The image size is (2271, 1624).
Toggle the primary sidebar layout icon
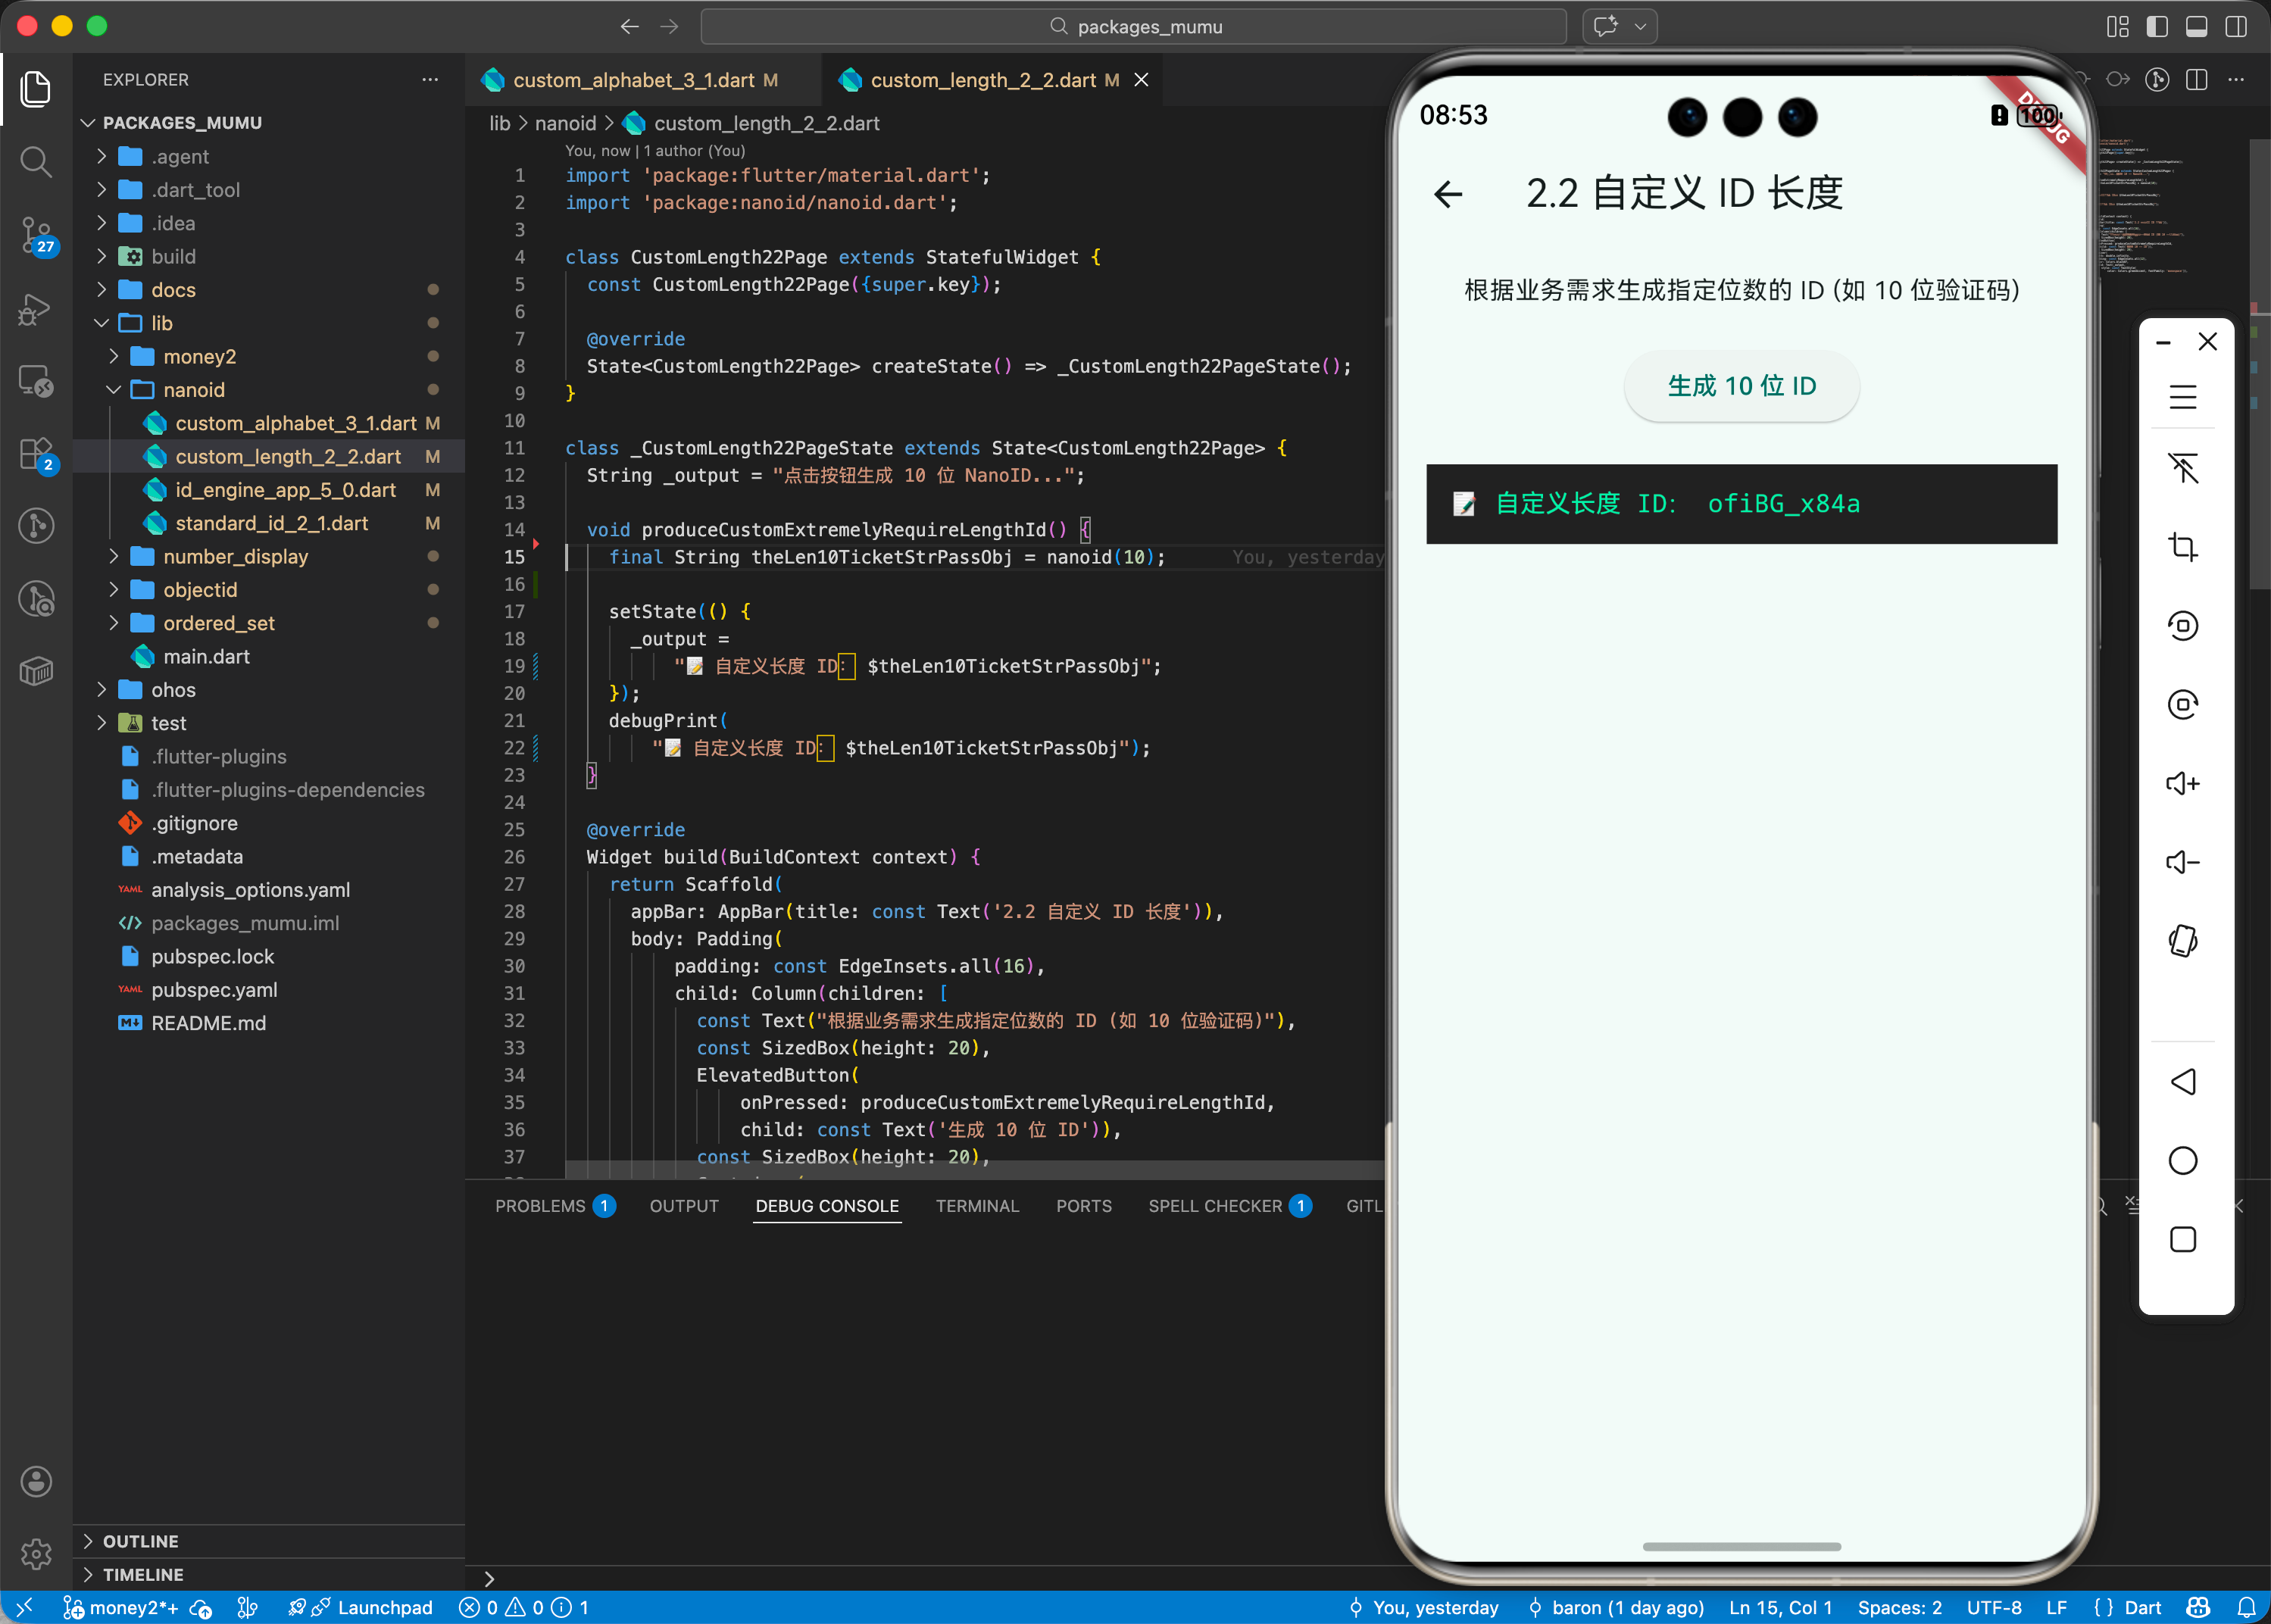tap(2157, 27)
